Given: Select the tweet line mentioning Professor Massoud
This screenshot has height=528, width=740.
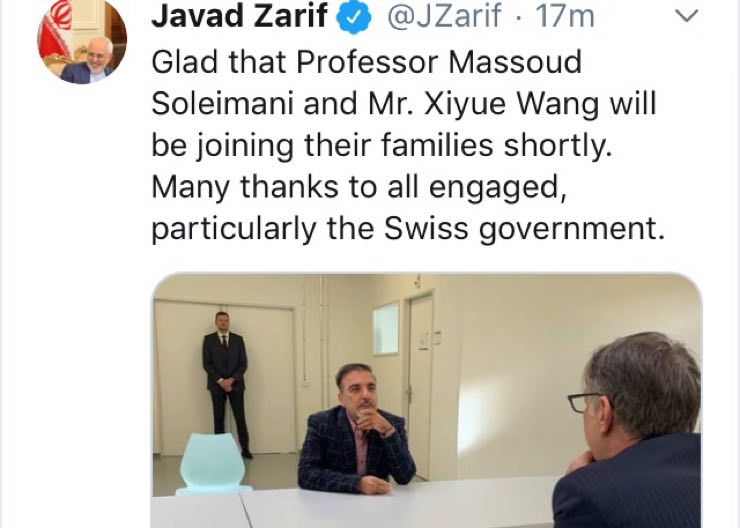Looking at the screenshot, I should click(367, 62).
